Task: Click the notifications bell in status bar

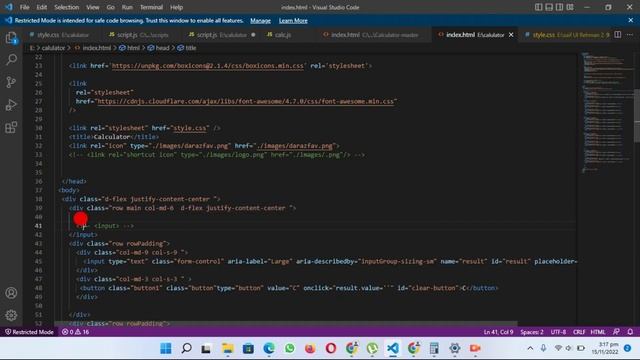Action: tap(630, 332)
